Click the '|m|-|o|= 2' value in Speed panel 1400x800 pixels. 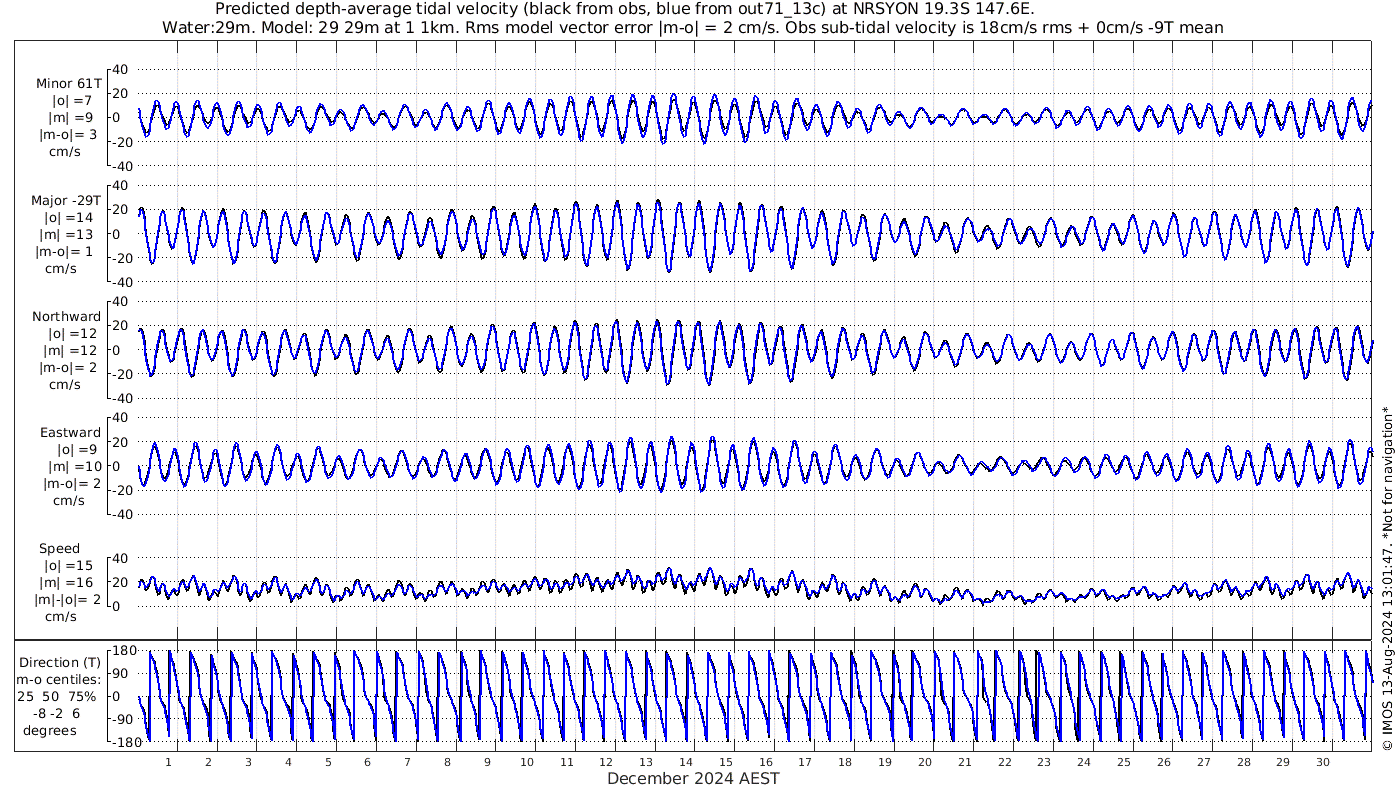[x=69, y=600]
